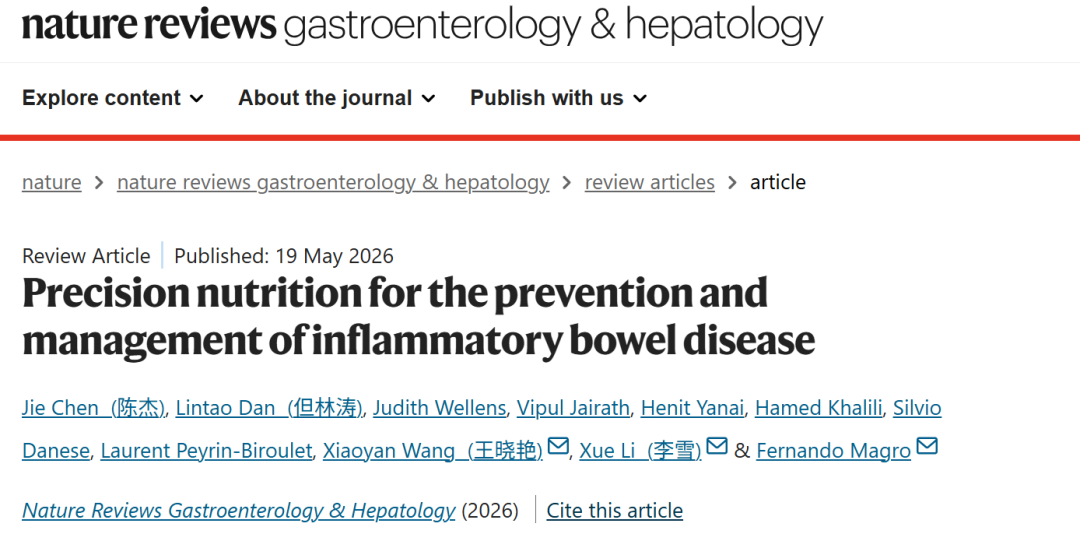Image resolution: width=1080 pixels, height=541 pixels.
Task: Open Hamed Khalili author link
Action: 818,408
